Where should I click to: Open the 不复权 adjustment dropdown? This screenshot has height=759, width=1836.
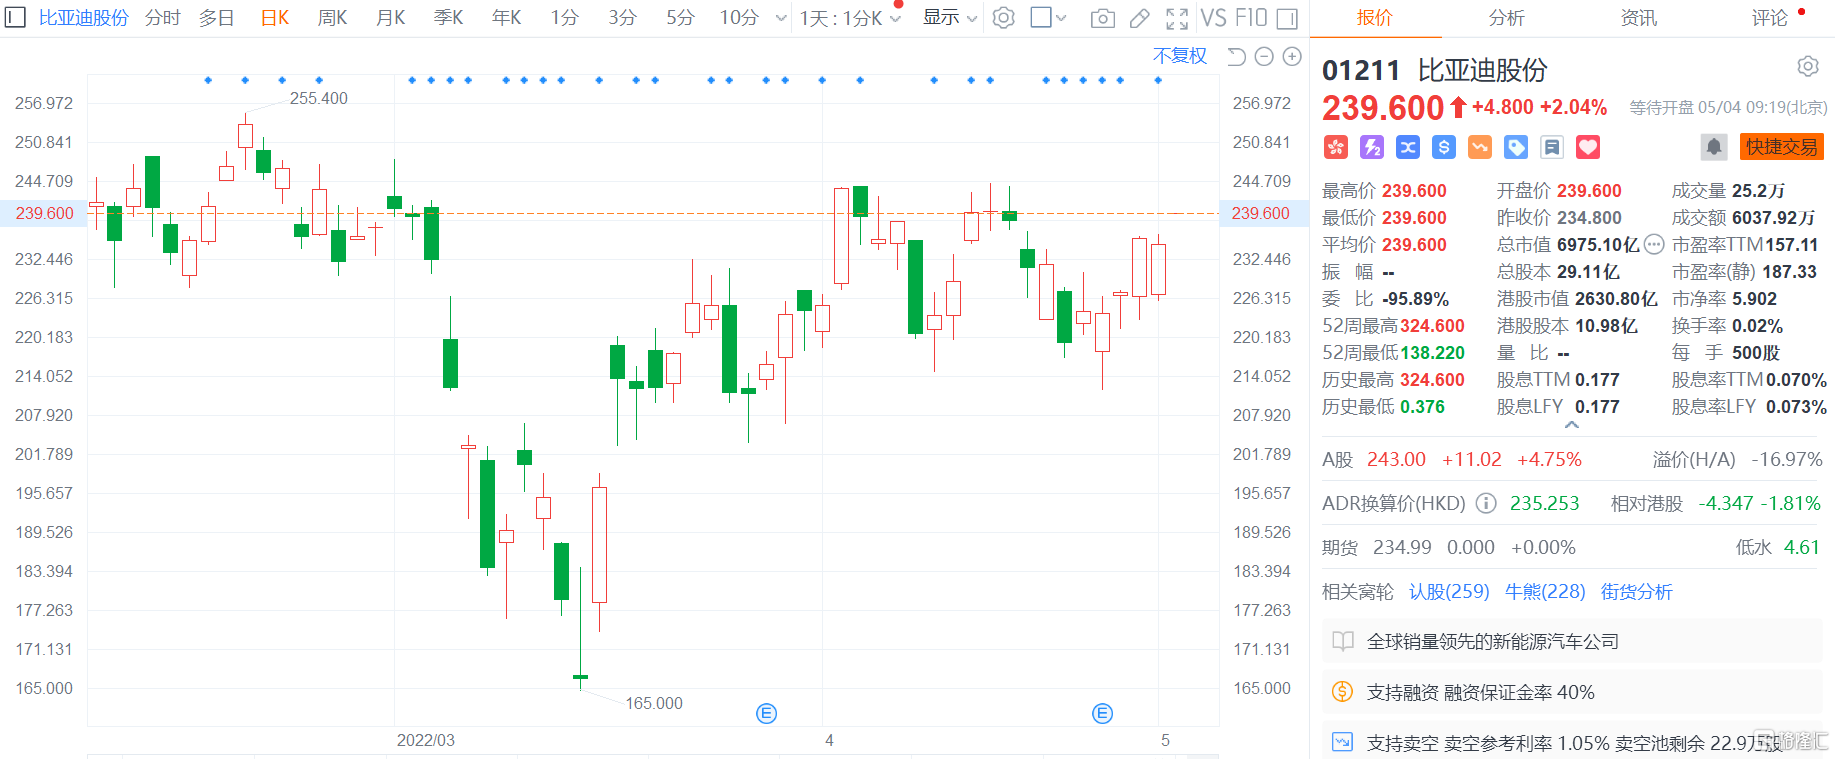(x=1180, y=56)
